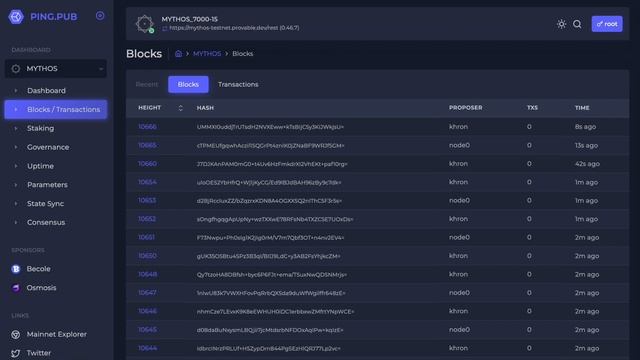The image size is (640, 360).
Task: Open the Uptime page
Action: [40, 166]
